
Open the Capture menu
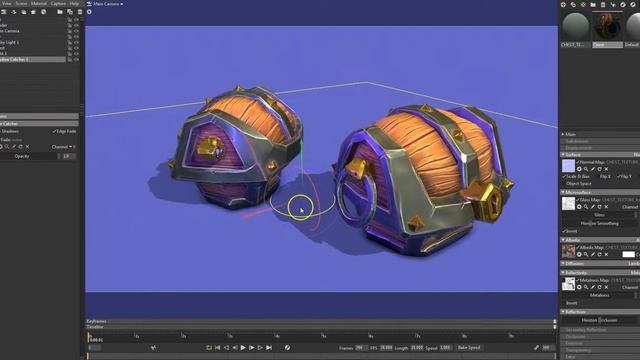pos(58,3)
